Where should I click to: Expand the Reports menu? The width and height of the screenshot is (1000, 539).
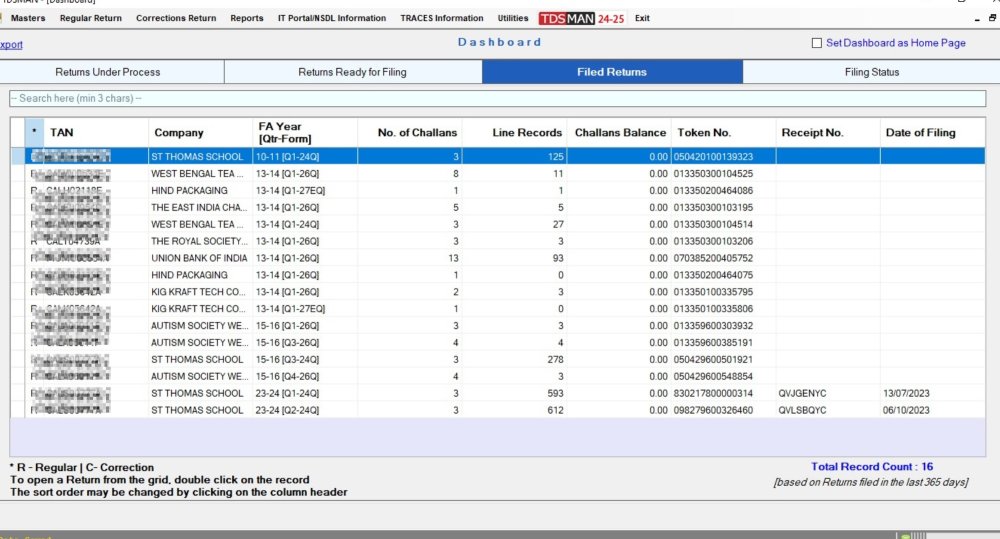click(x=247, y=18)
